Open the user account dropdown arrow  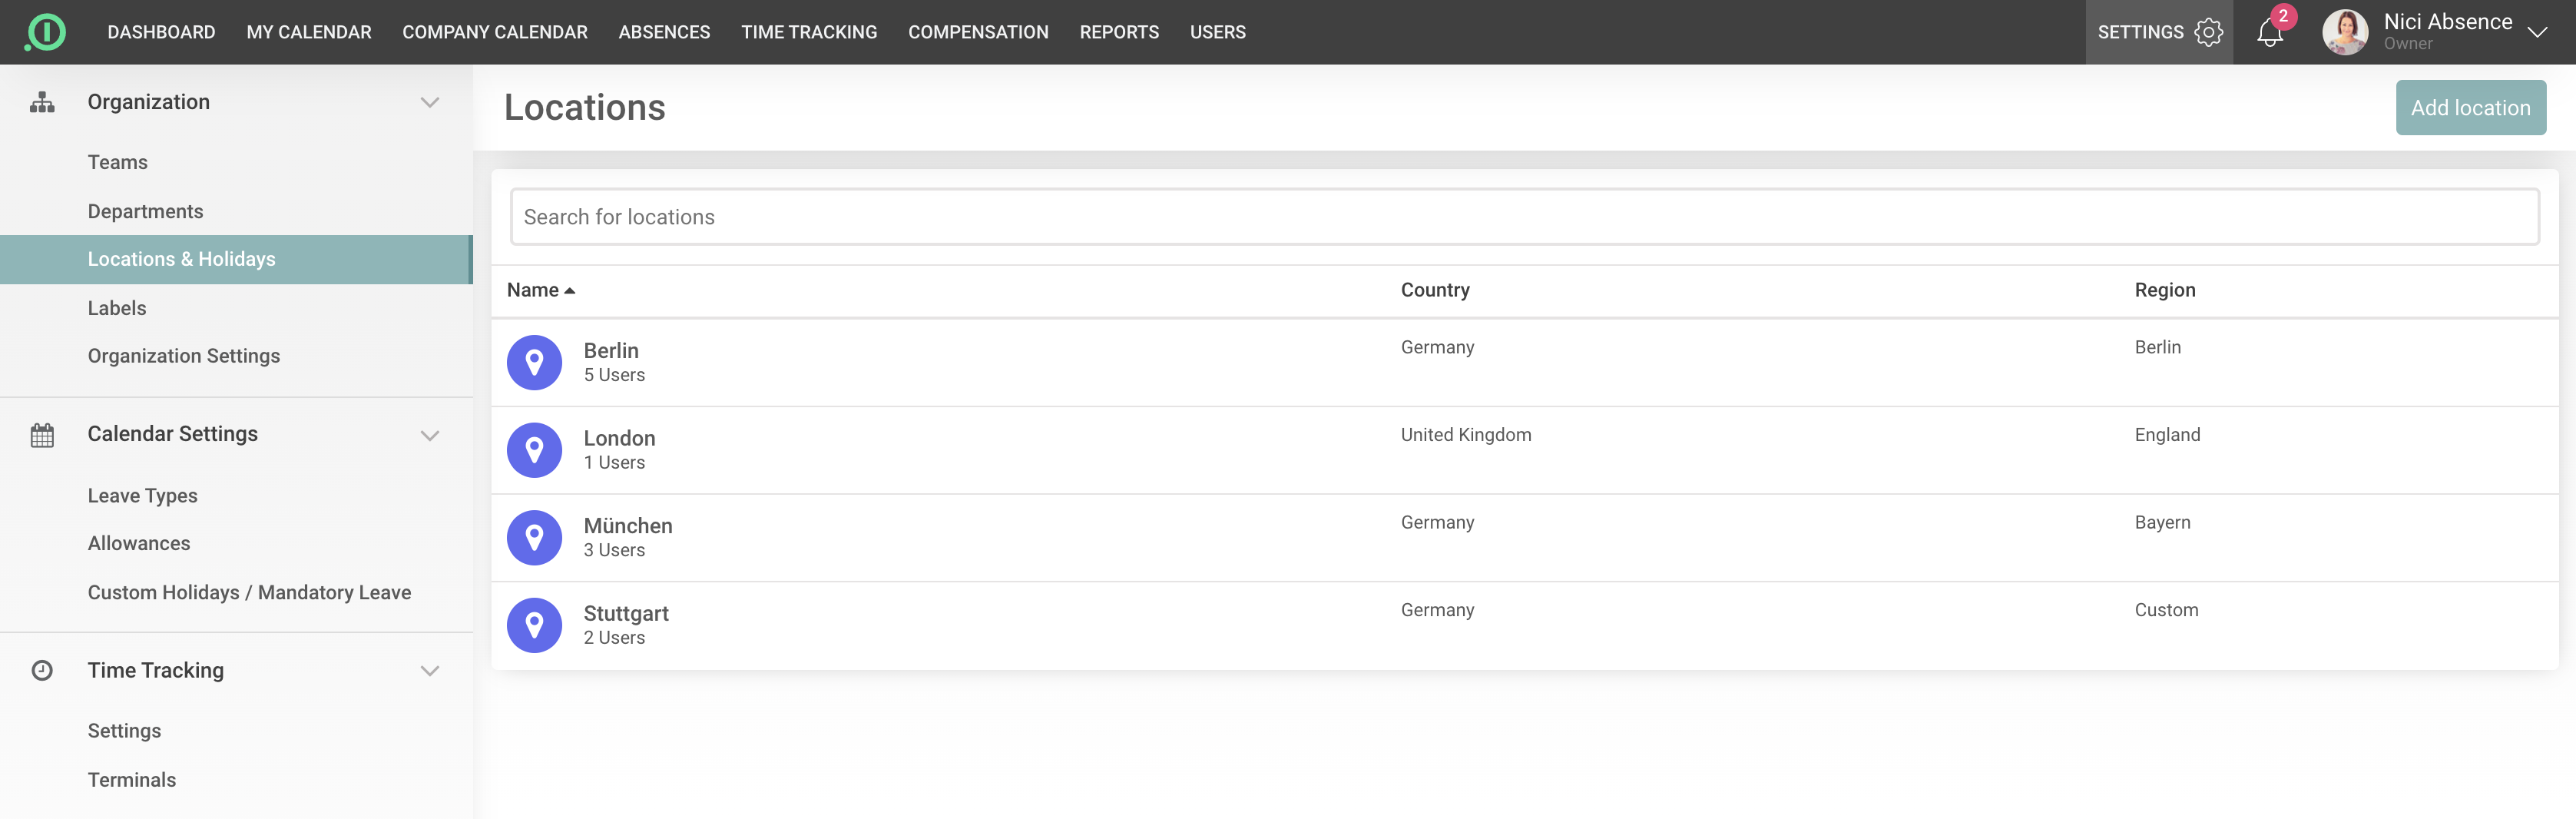[2537, 32]
